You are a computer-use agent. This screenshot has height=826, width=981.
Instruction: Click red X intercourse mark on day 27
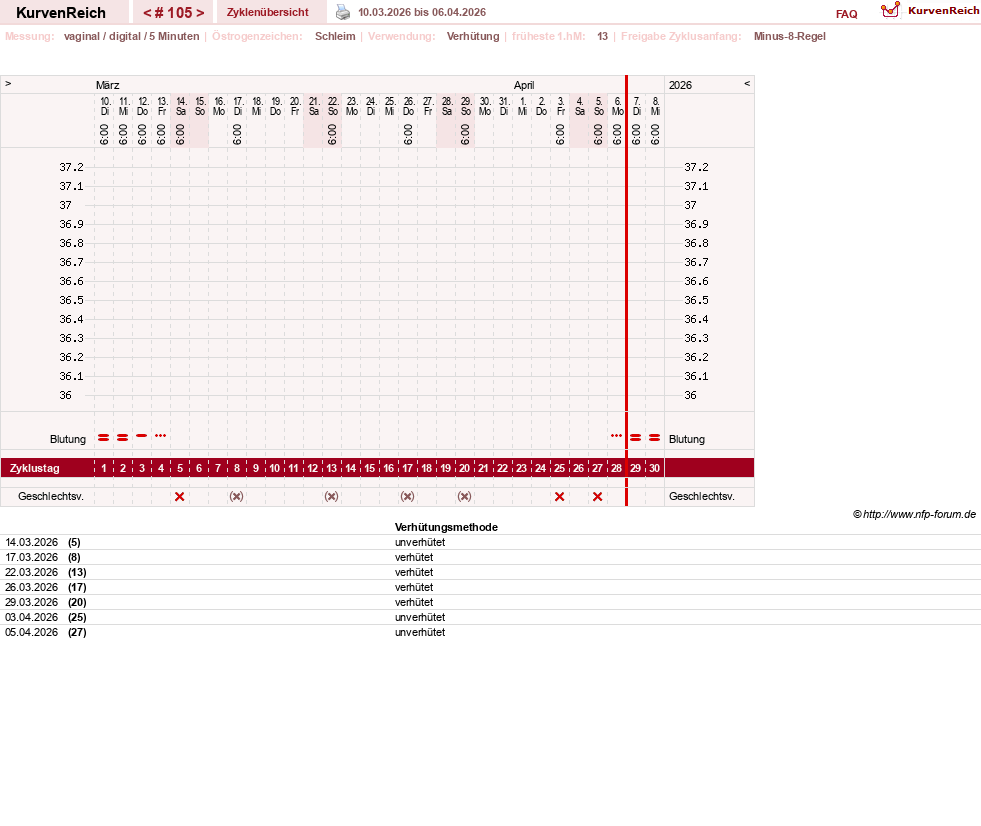point(597,496)
